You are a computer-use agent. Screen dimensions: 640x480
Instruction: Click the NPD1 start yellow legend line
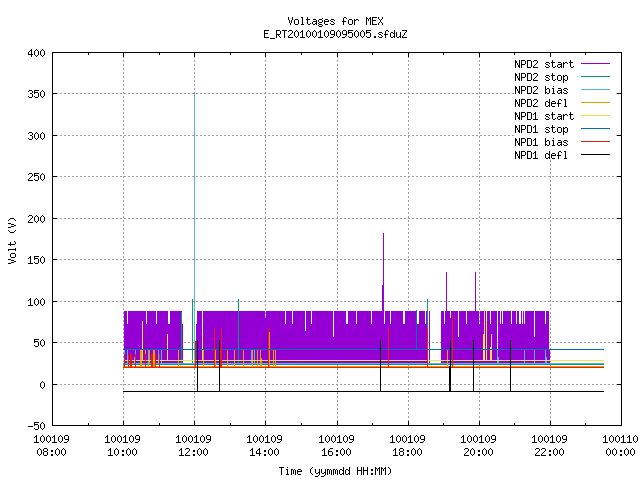[x=595, y=116]
